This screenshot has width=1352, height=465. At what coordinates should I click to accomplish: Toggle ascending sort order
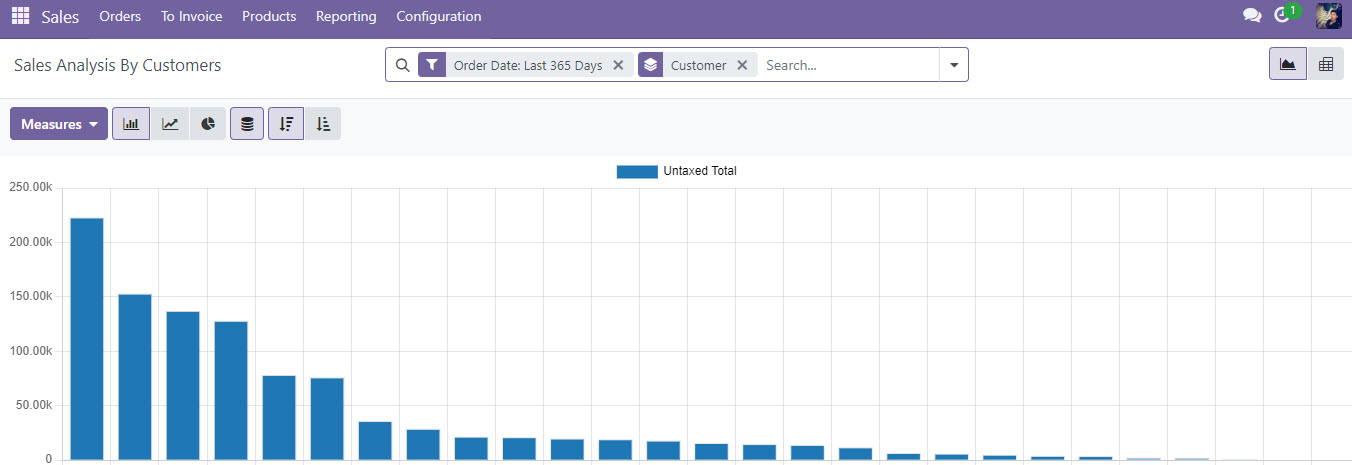point(323,124)
